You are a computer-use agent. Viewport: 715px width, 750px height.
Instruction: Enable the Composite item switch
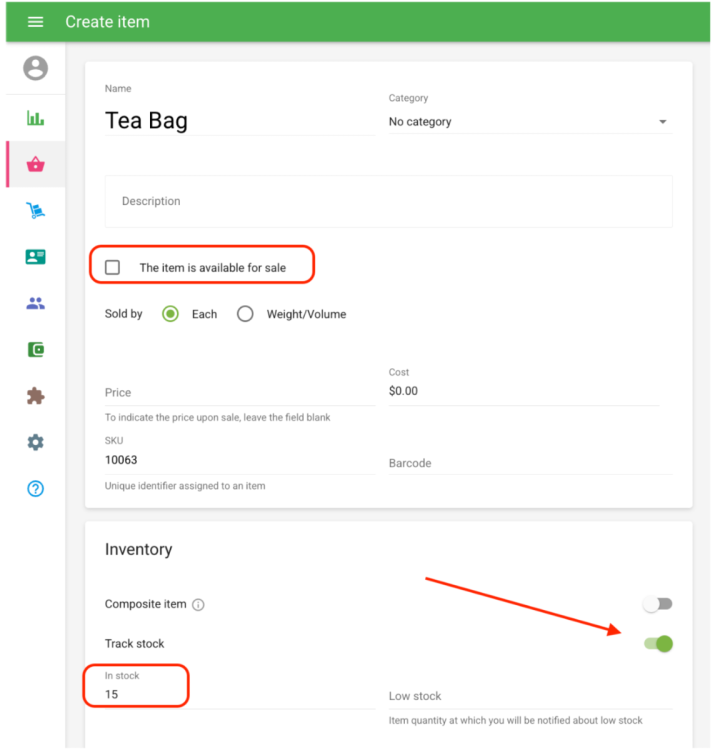click(x=658, y=604)
